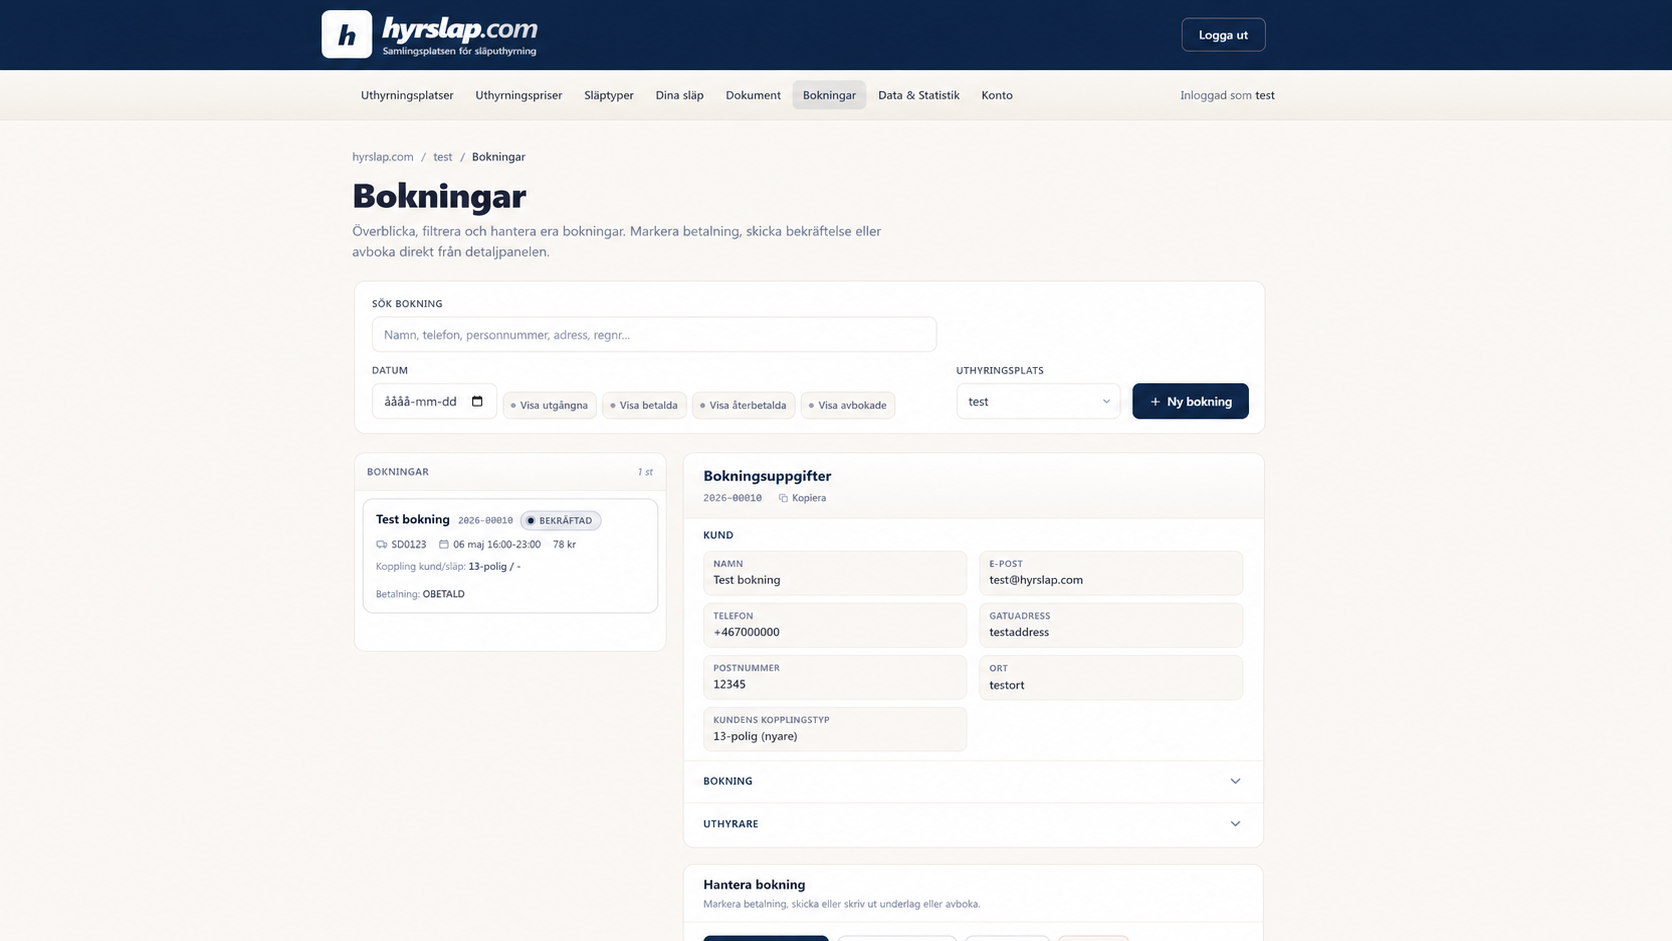Click the test breadcrumb link
Screen dimensions: 1672x941
tap(443, 157)
